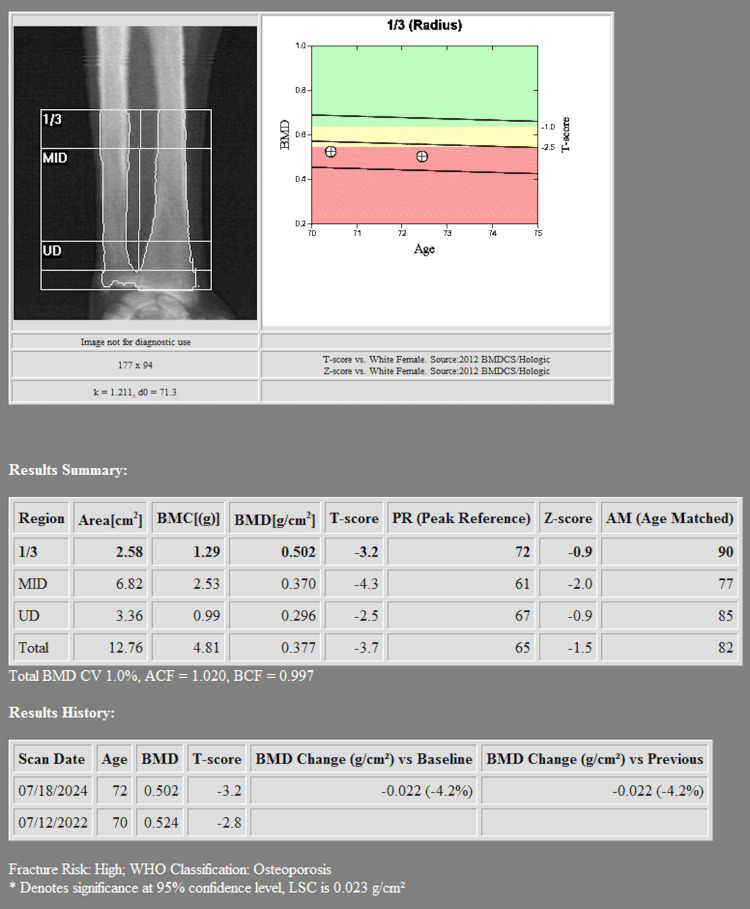Image resolution: width=750 pixels, height=909 pixels.
Task: Select the 07/18/2024 scan date
Action: coord(53,791)
